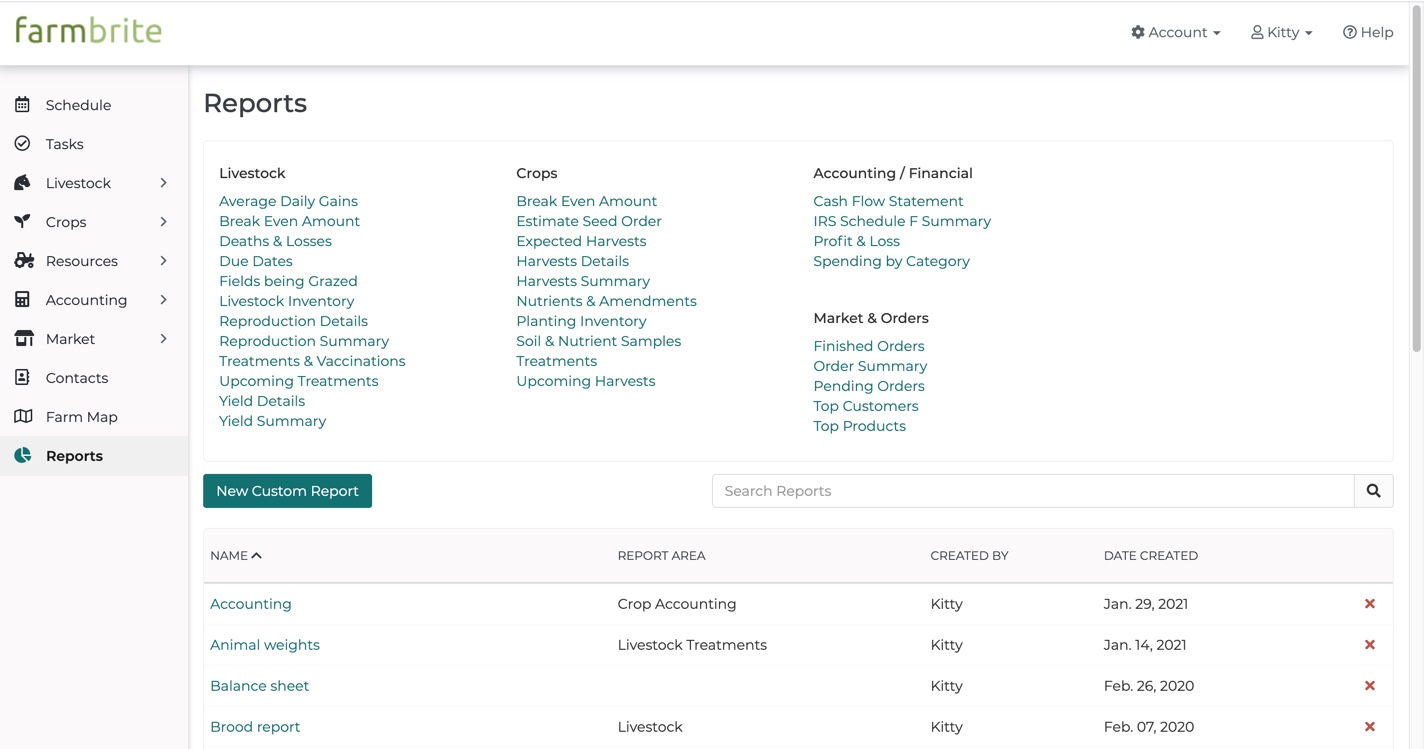Screen dimensions: 1424x749
Task: Open the Top Customers report
Action: 866,406
